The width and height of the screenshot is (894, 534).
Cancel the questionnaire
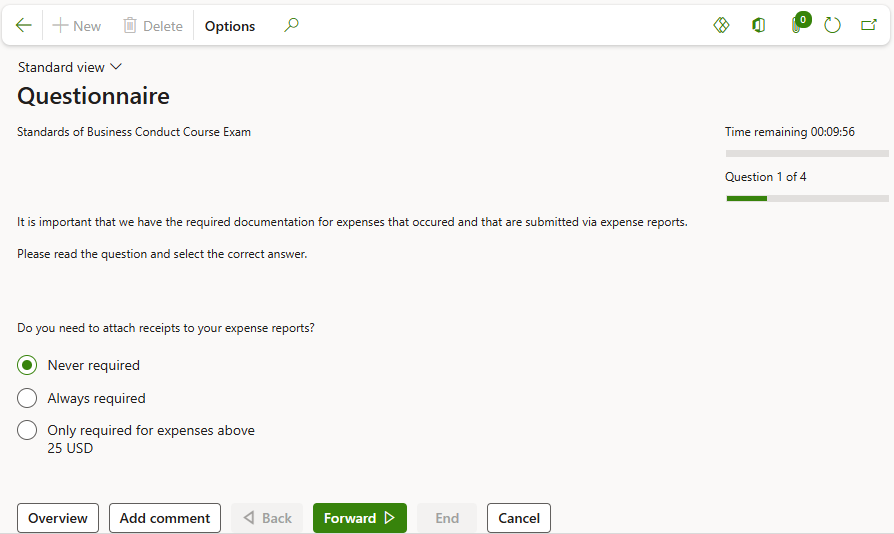pos(519,518)
